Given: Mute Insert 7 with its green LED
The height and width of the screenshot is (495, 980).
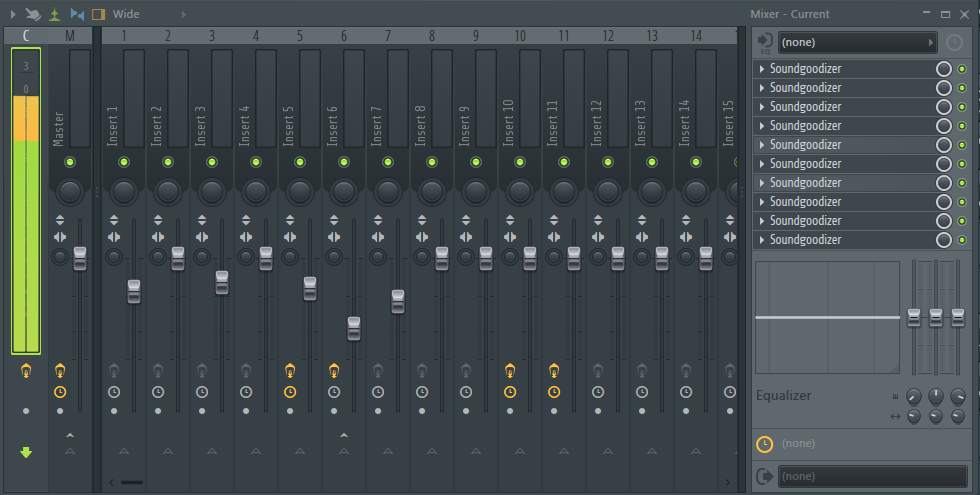Looking at the screenshot, I should tap(388, 162).
